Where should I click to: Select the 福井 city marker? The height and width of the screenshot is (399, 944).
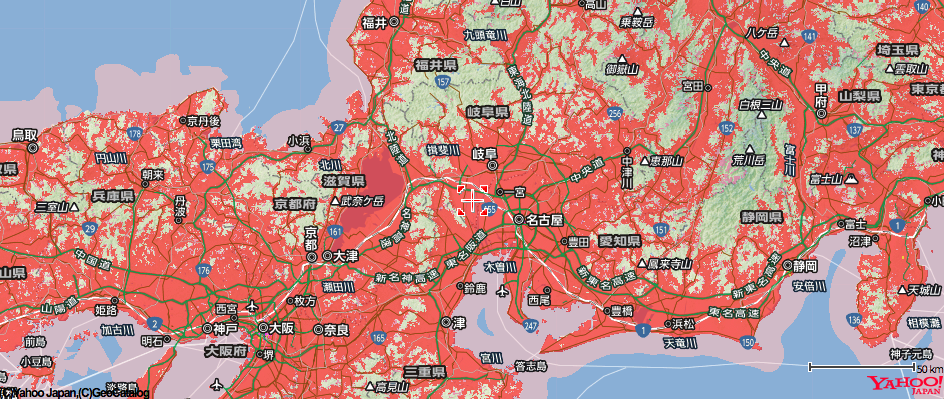coord(394,22)
